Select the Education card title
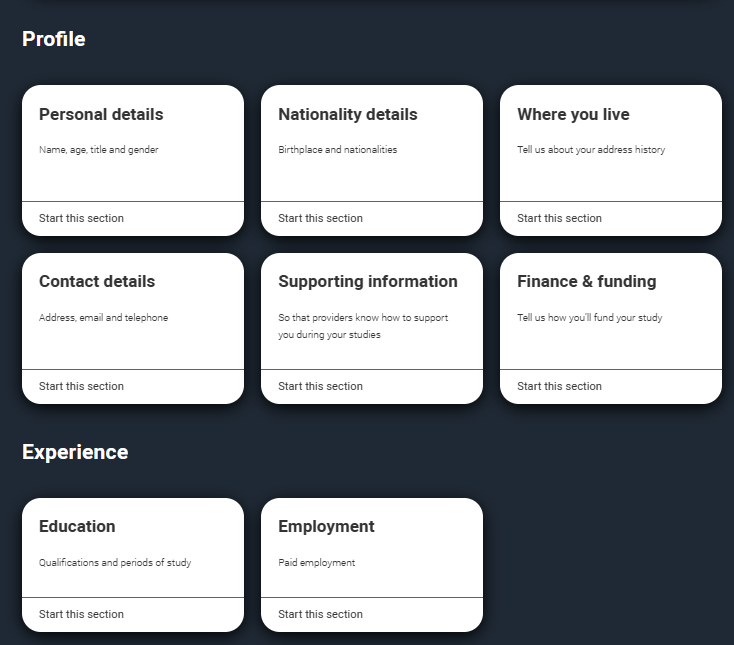Viewport: 734px width, 645px height. 77,526
